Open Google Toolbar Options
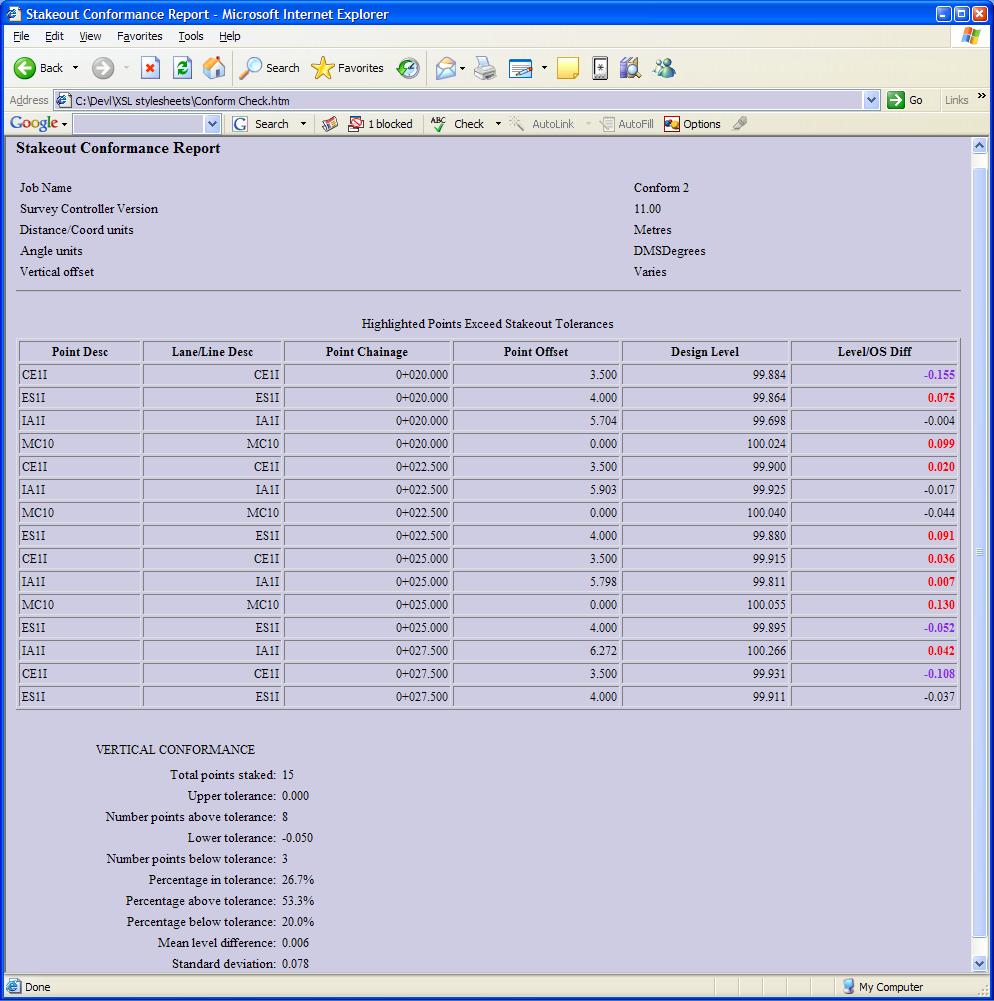The height and width of the screenshot is (1001, 994). pos(692,123)
